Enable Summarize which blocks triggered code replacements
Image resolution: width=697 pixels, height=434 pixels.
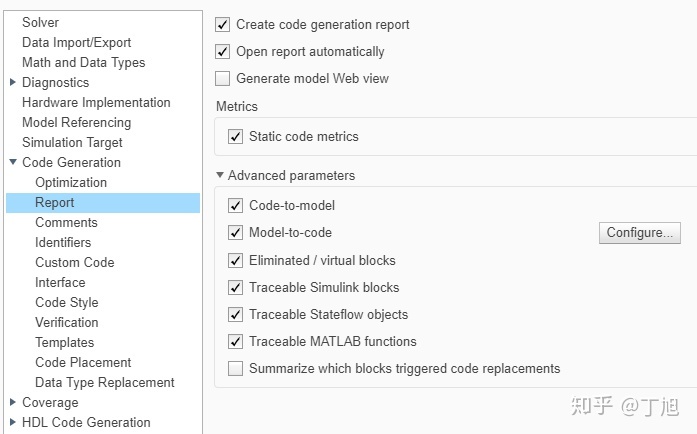[236, 368]
